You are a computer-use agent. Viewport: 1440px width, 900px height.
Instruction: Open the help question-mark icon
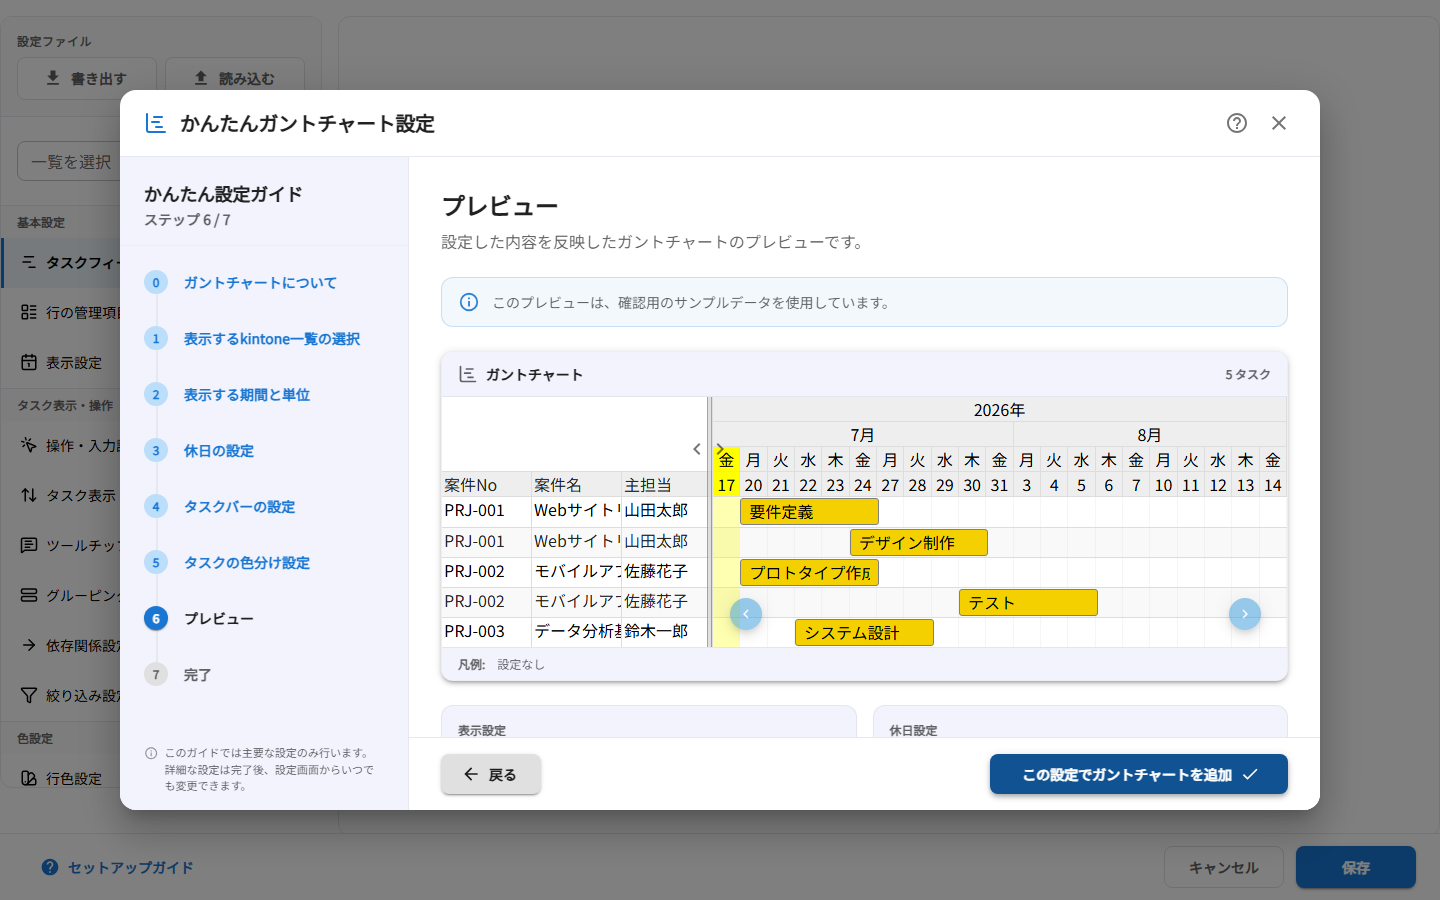1237,123
